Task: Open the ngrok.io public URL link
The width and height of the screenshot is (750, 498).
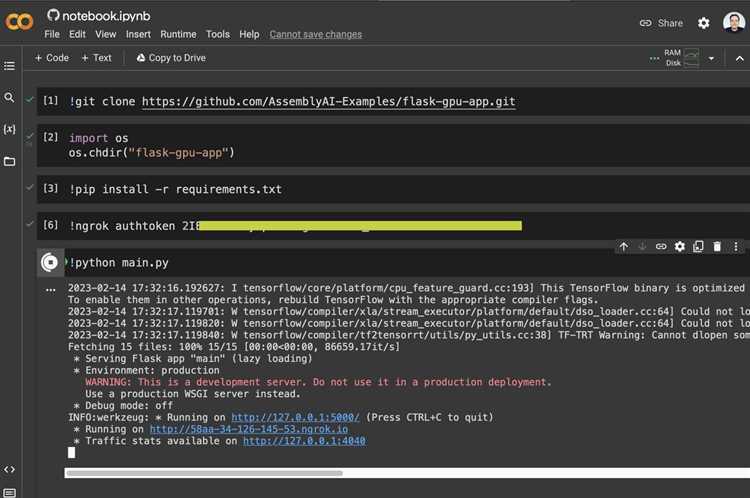Action: click(x=249, y=429)
